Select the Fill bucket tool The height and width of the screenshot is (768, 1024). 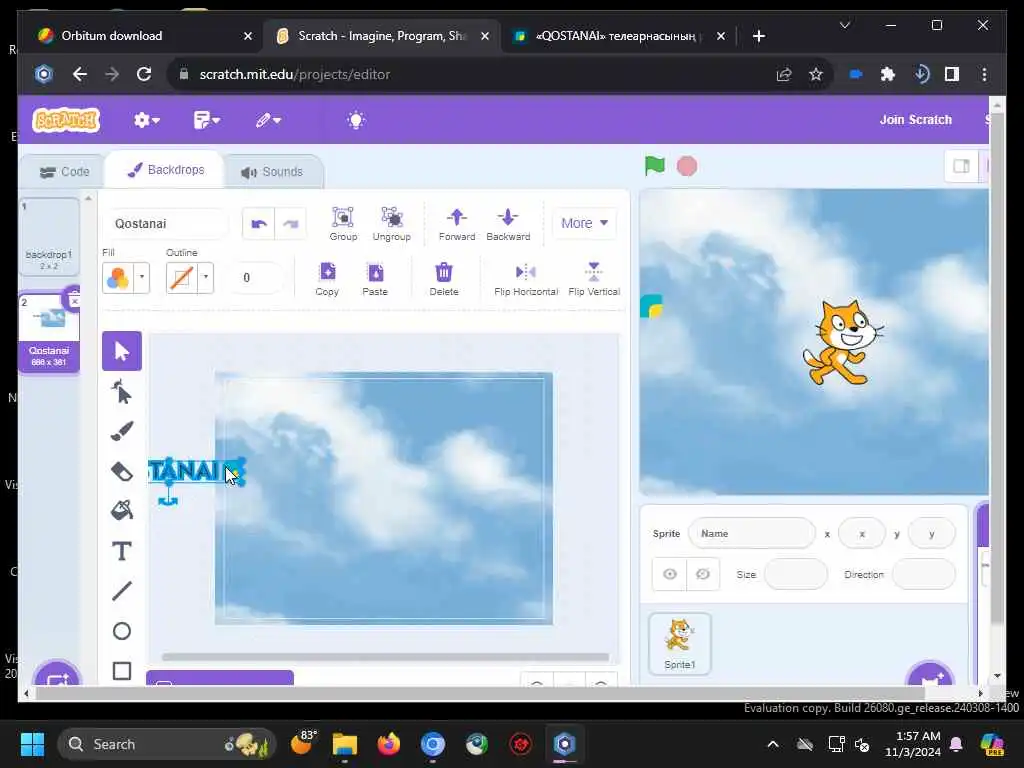point(121,511)
